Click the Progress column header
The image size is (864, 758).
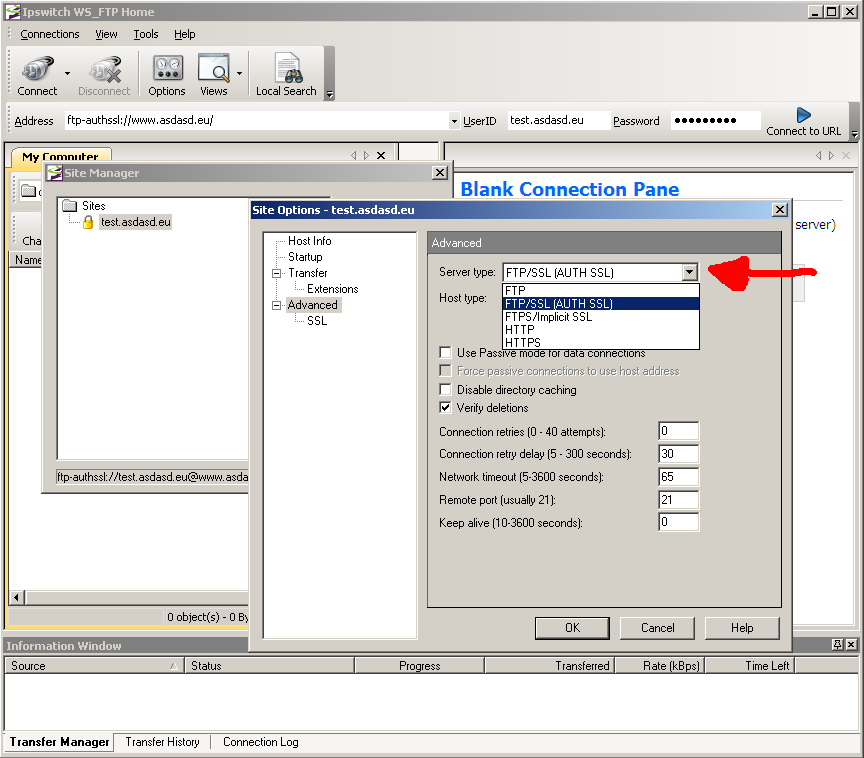click(419, 665)
